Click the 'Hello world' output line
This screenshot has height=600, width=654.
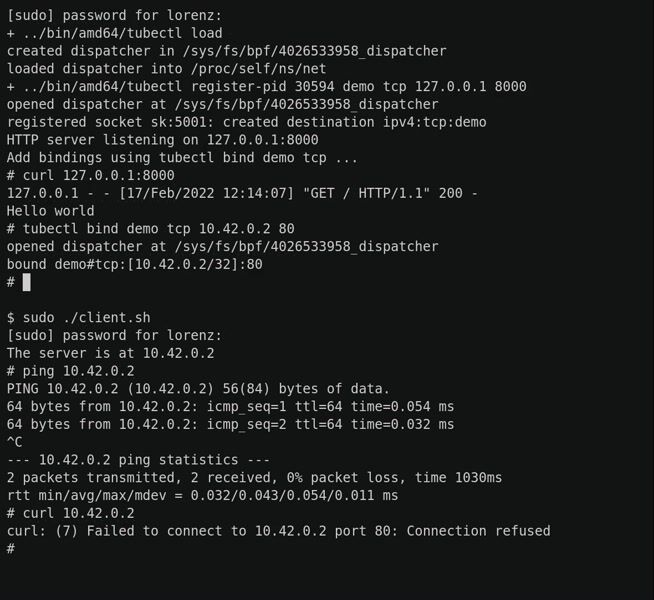50,211
